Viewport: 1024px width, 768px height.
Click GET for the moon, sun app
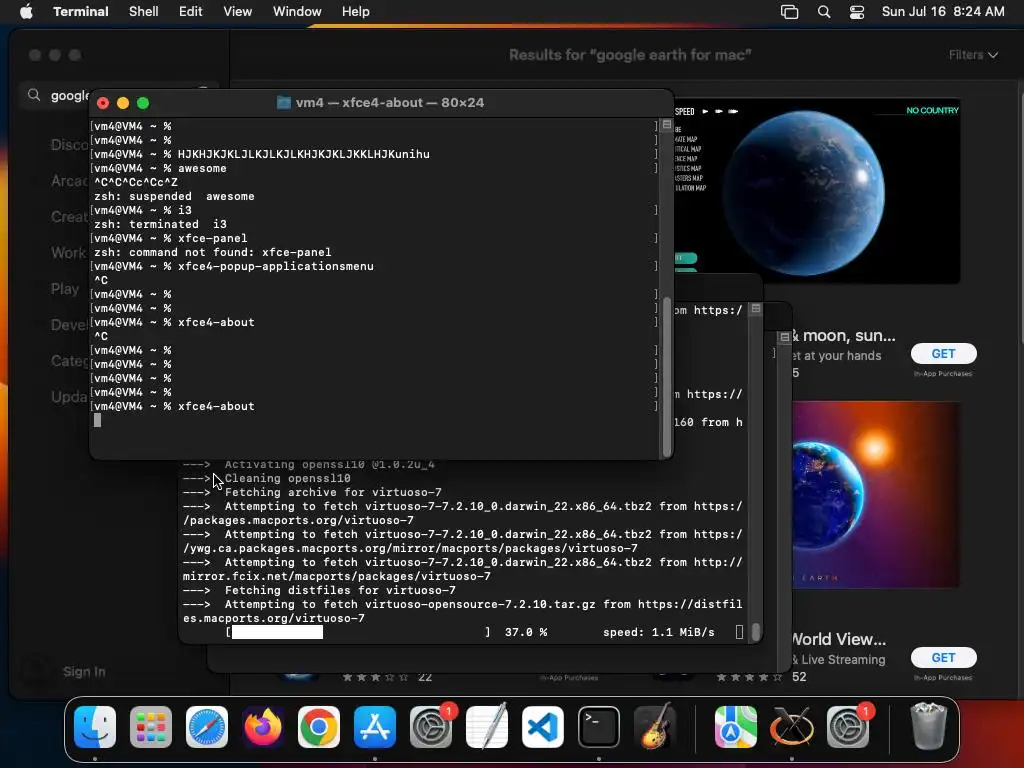tap(944, 353)
